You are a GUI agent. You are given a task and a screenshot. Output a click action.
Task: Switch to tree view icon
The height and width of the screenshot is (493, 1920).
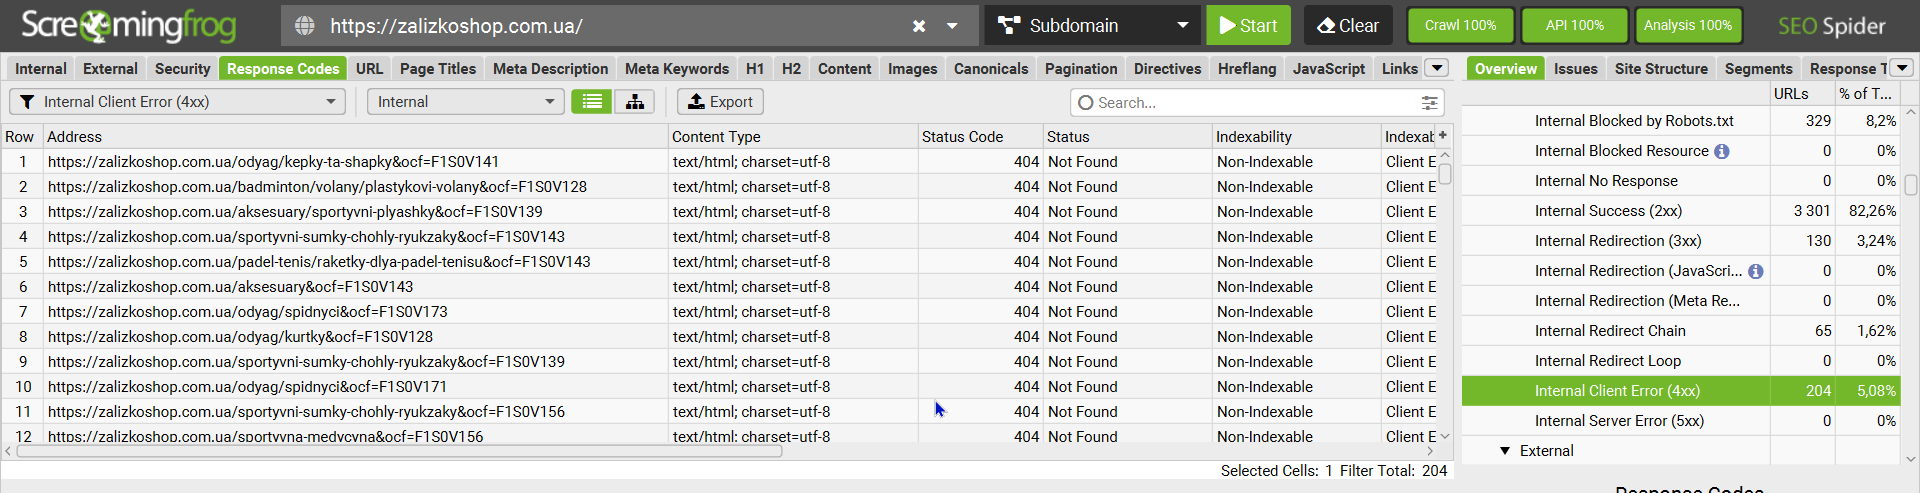(x=634, y=102)
